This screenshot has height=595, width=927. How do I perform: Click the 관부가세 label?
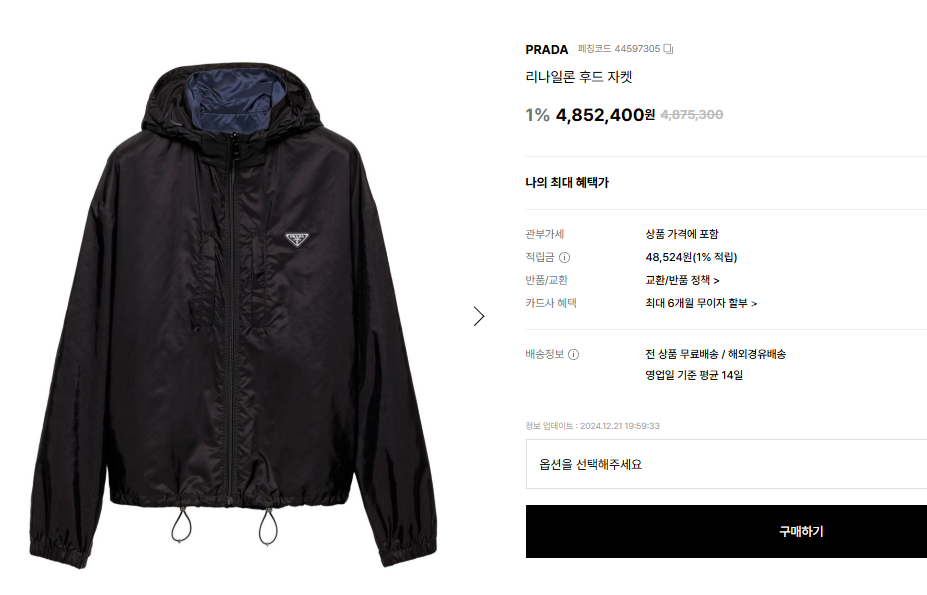(544, 234)
